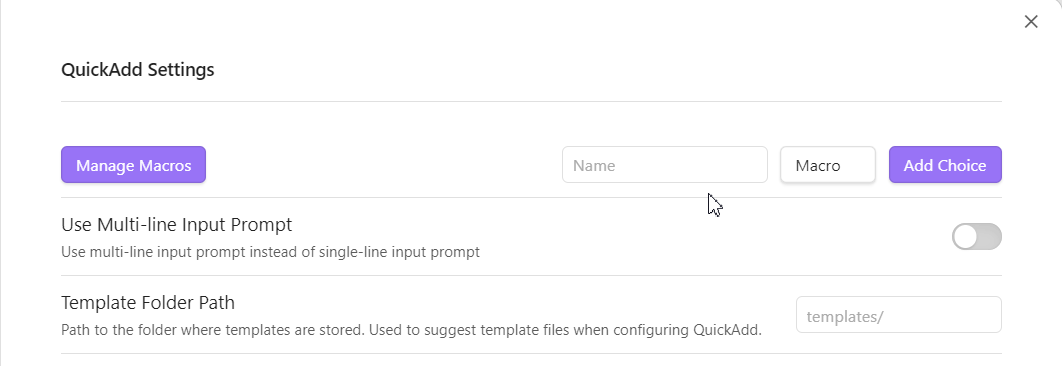
Task: Click the Template Folder Path setting title
Action: pos(148,302)
